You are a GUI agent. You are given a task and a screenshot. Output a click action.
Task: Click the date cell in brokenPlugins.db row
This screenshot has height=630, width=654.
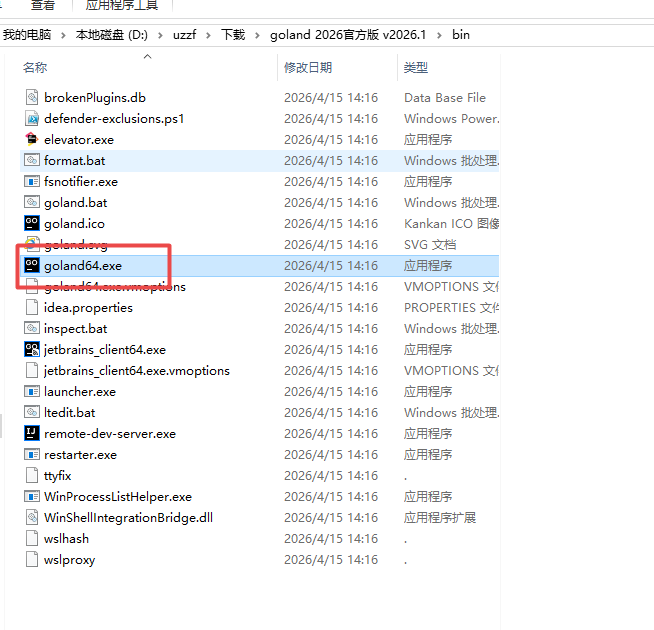331,98
